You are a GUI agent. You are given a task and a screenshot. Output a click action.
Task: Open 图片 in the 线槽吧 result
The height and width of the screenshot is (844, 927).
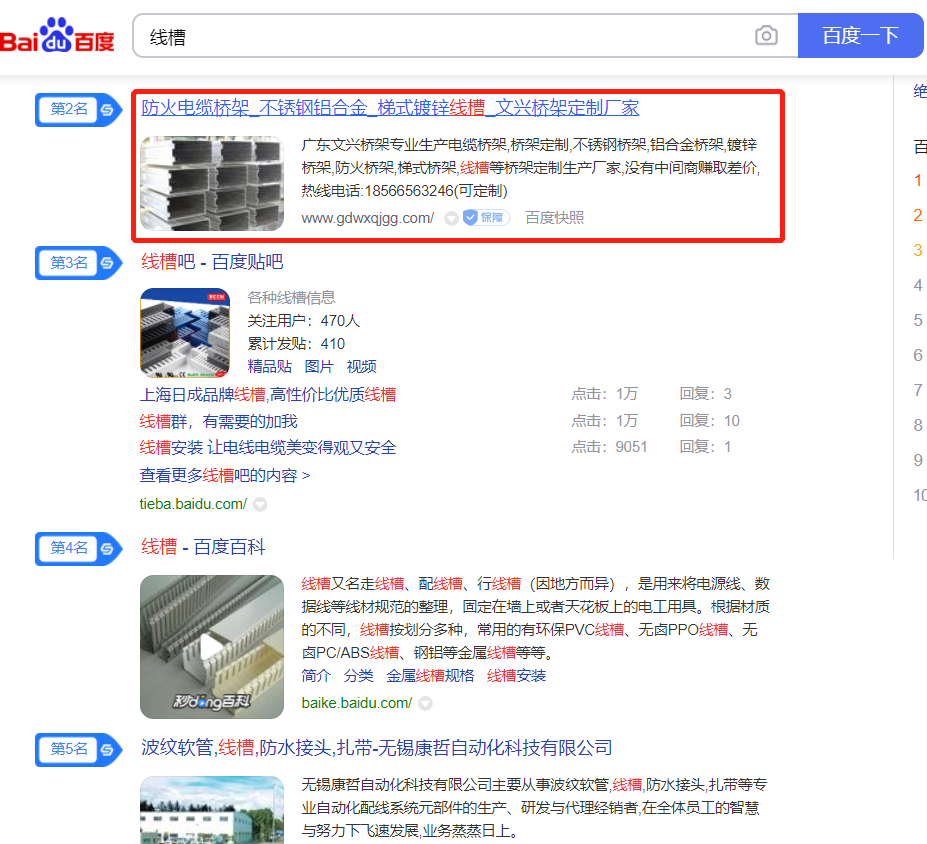click(319, 366)
